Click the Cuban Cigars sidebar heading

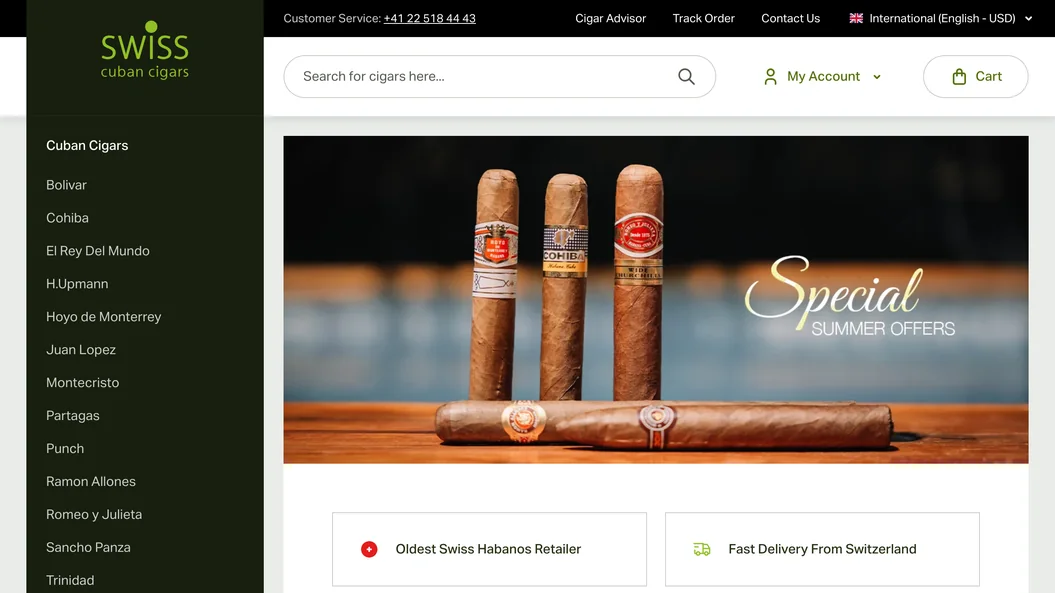87,145
